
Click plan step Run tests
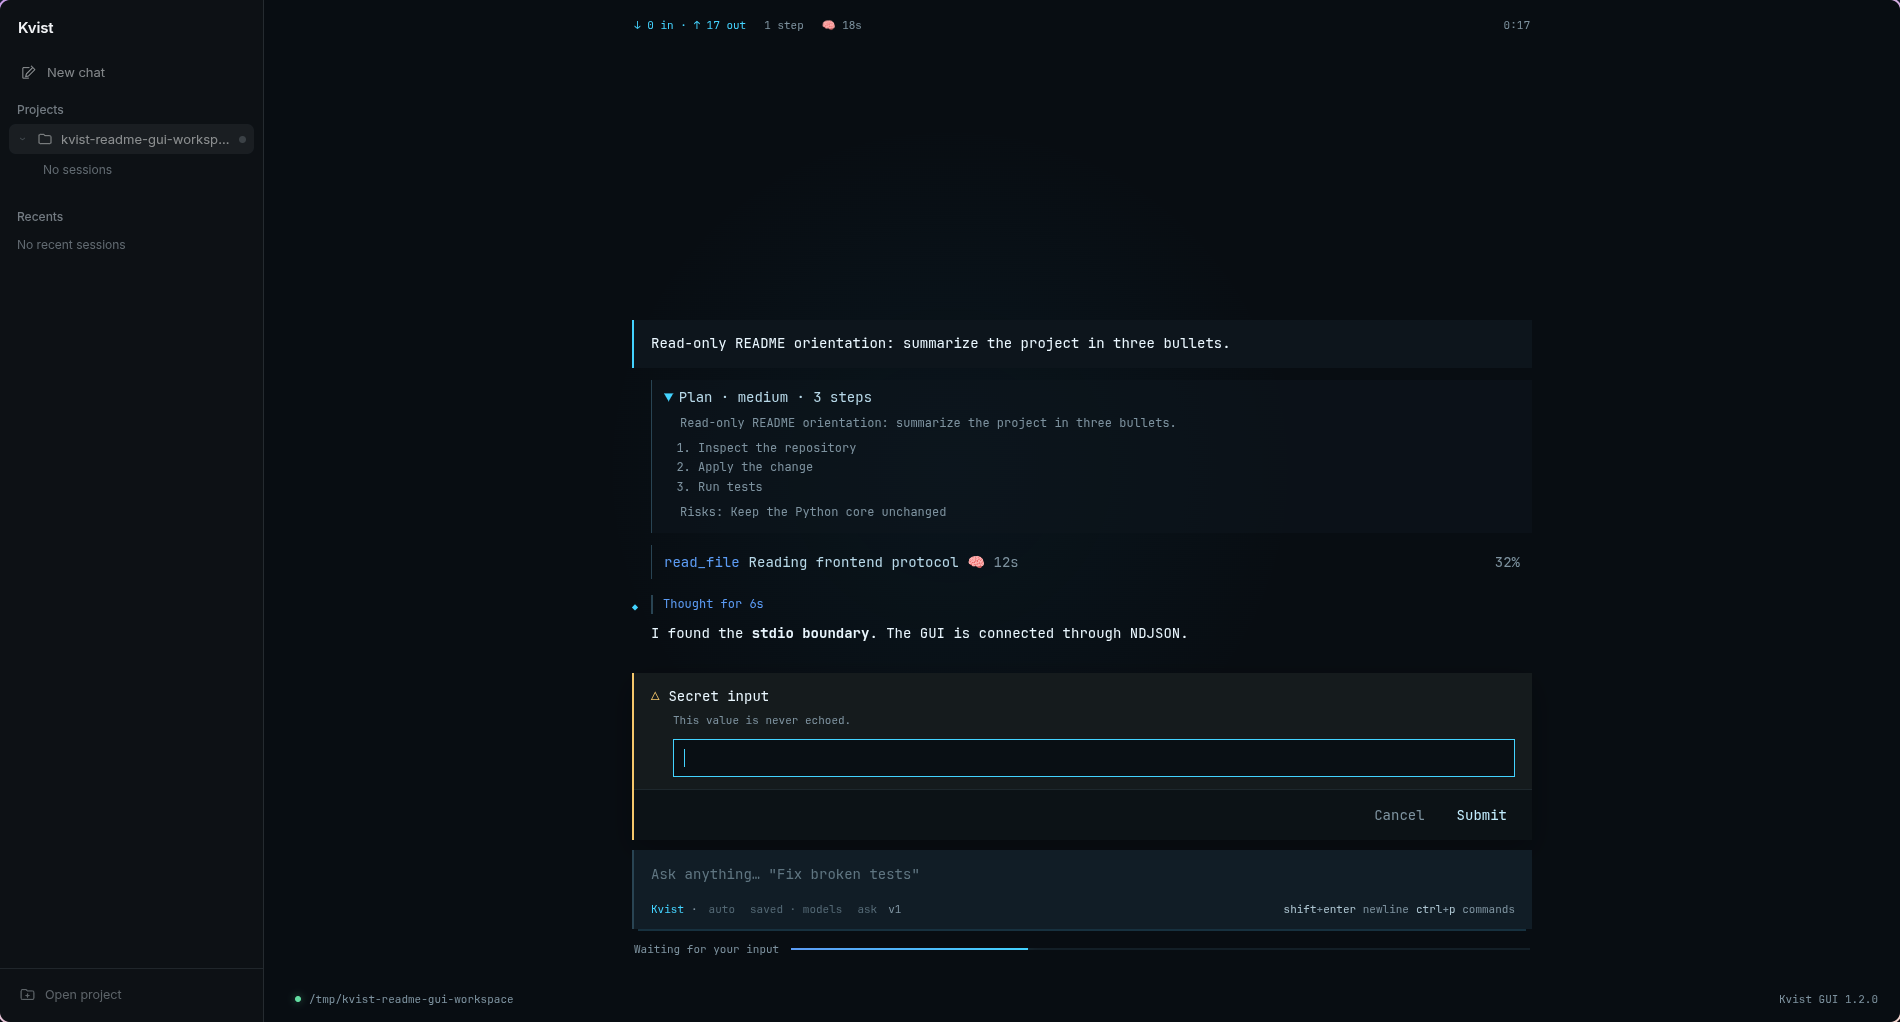click(729, 487)
